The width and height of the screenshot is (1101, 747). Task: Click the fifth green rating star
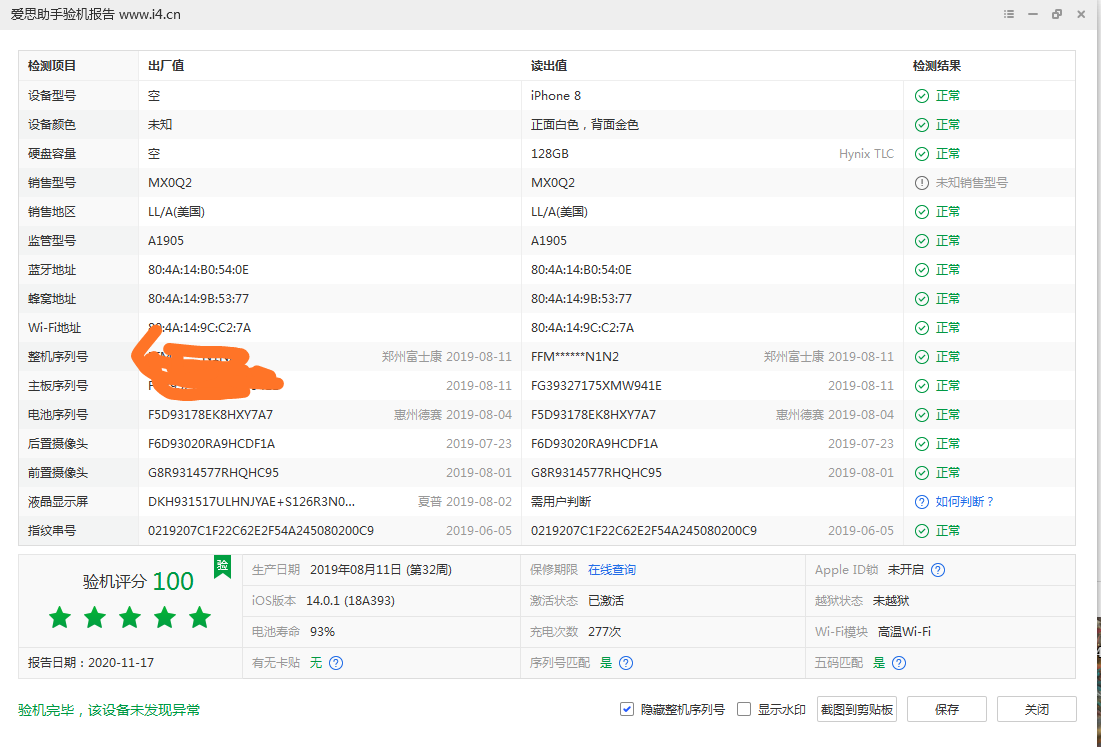200,618
